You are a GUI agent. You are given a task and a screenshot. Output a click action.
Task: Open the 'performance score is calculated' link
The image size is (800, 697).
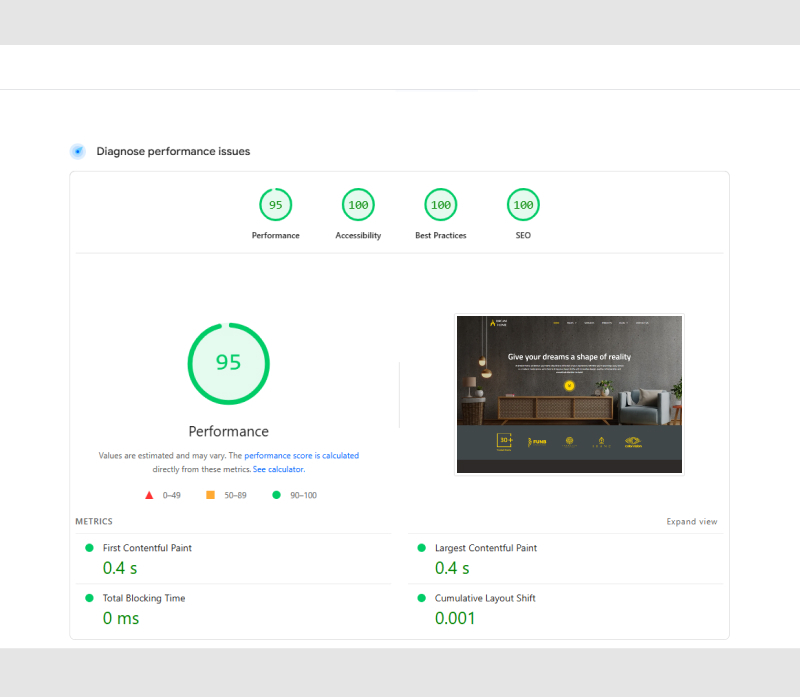301,456
